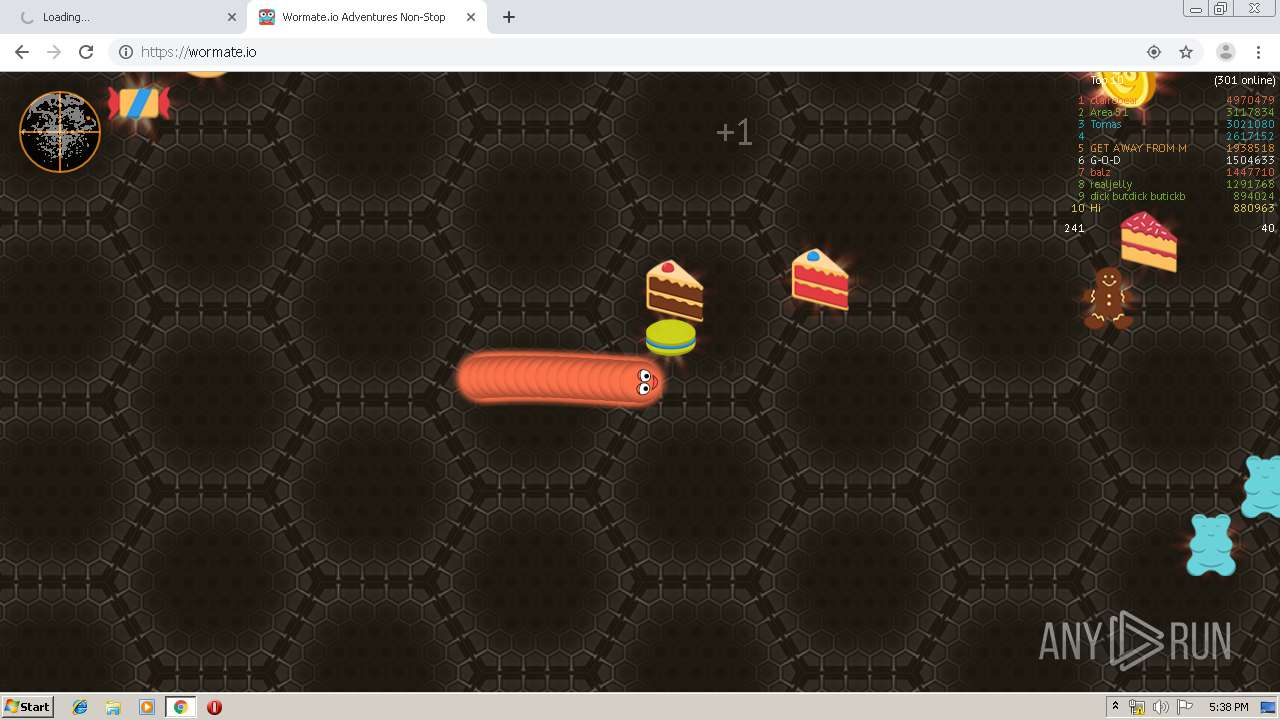Viewport: 1280px width, 720px height.
Task: View site information icon beside the URL
Action: (126, 52)
